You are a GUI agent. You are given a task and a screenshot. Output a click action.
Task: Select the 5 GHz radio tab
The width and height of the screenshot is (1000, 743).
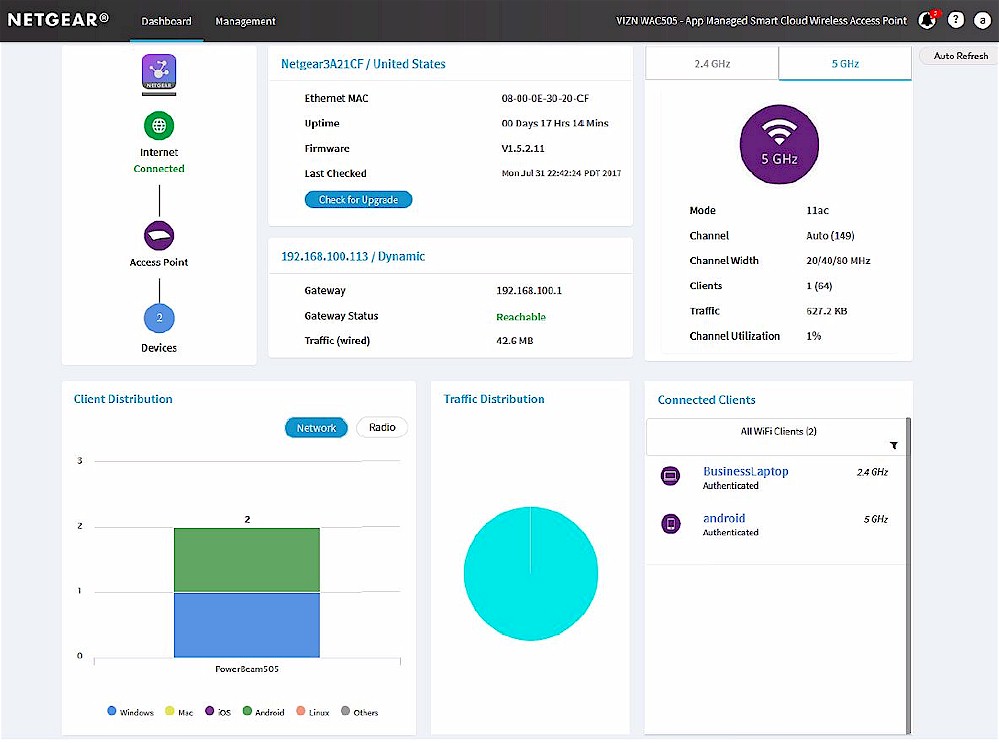pos(845,64)
